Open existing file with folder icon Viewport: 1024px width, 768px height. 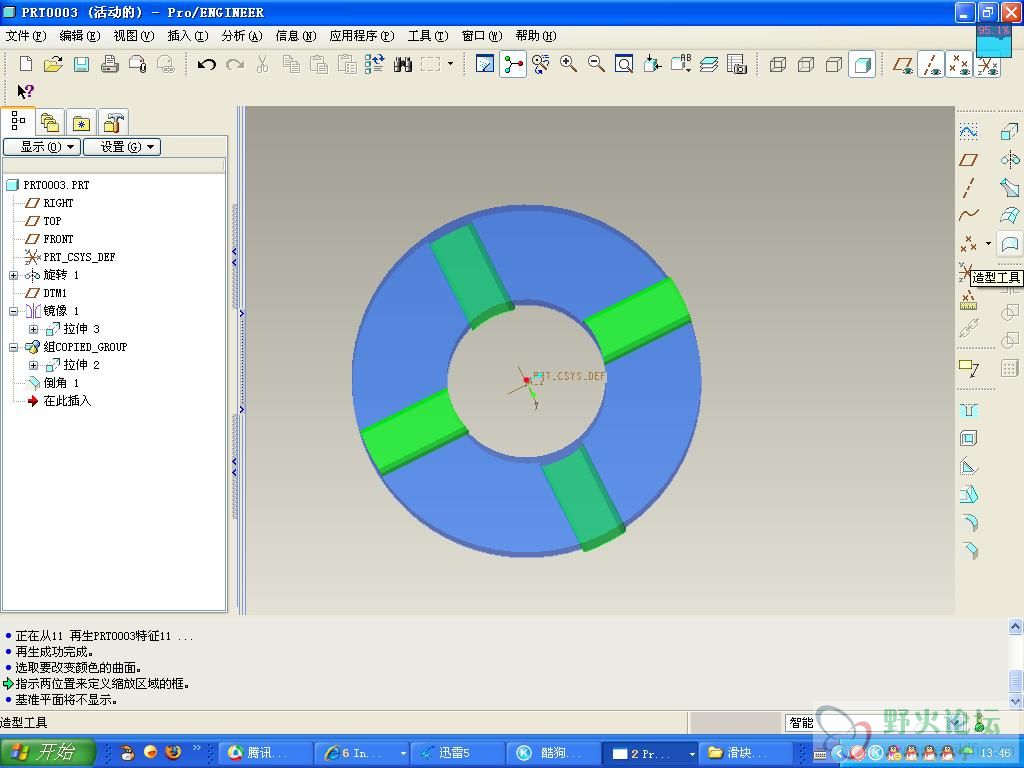[x=54, y=64]
